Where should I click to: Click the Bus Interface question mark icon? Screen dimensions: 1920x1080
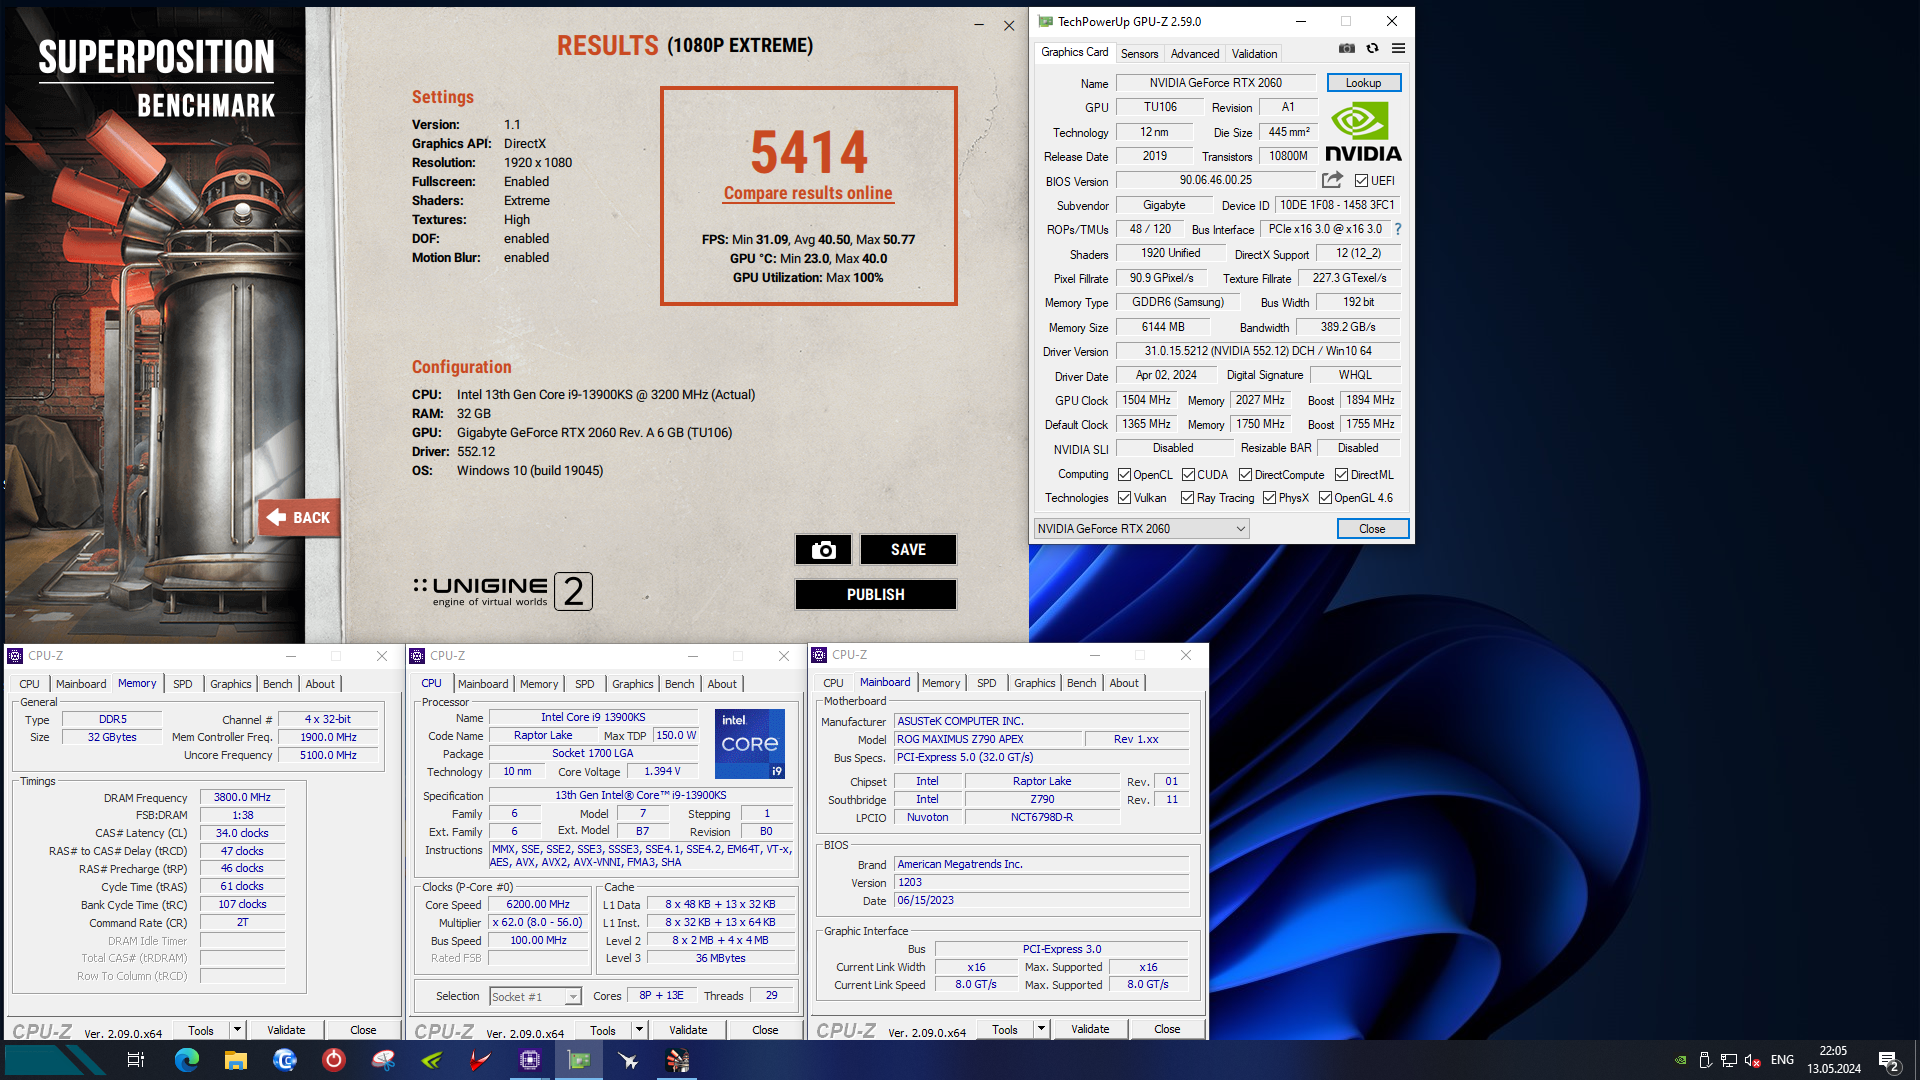pyautogui.click(x=1398, y=229)
